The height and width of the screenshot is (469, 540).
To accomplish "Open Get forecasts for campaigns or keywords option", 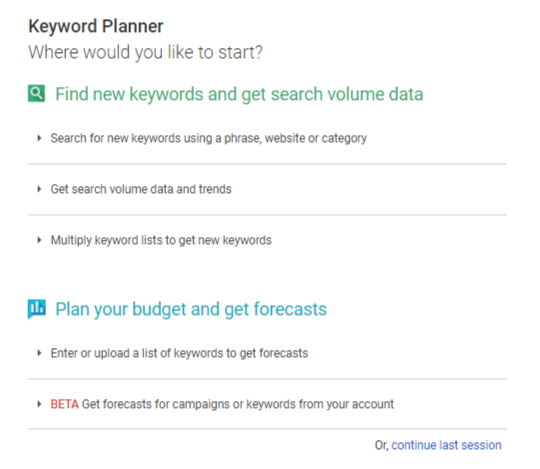I will (x=238, y=404).
